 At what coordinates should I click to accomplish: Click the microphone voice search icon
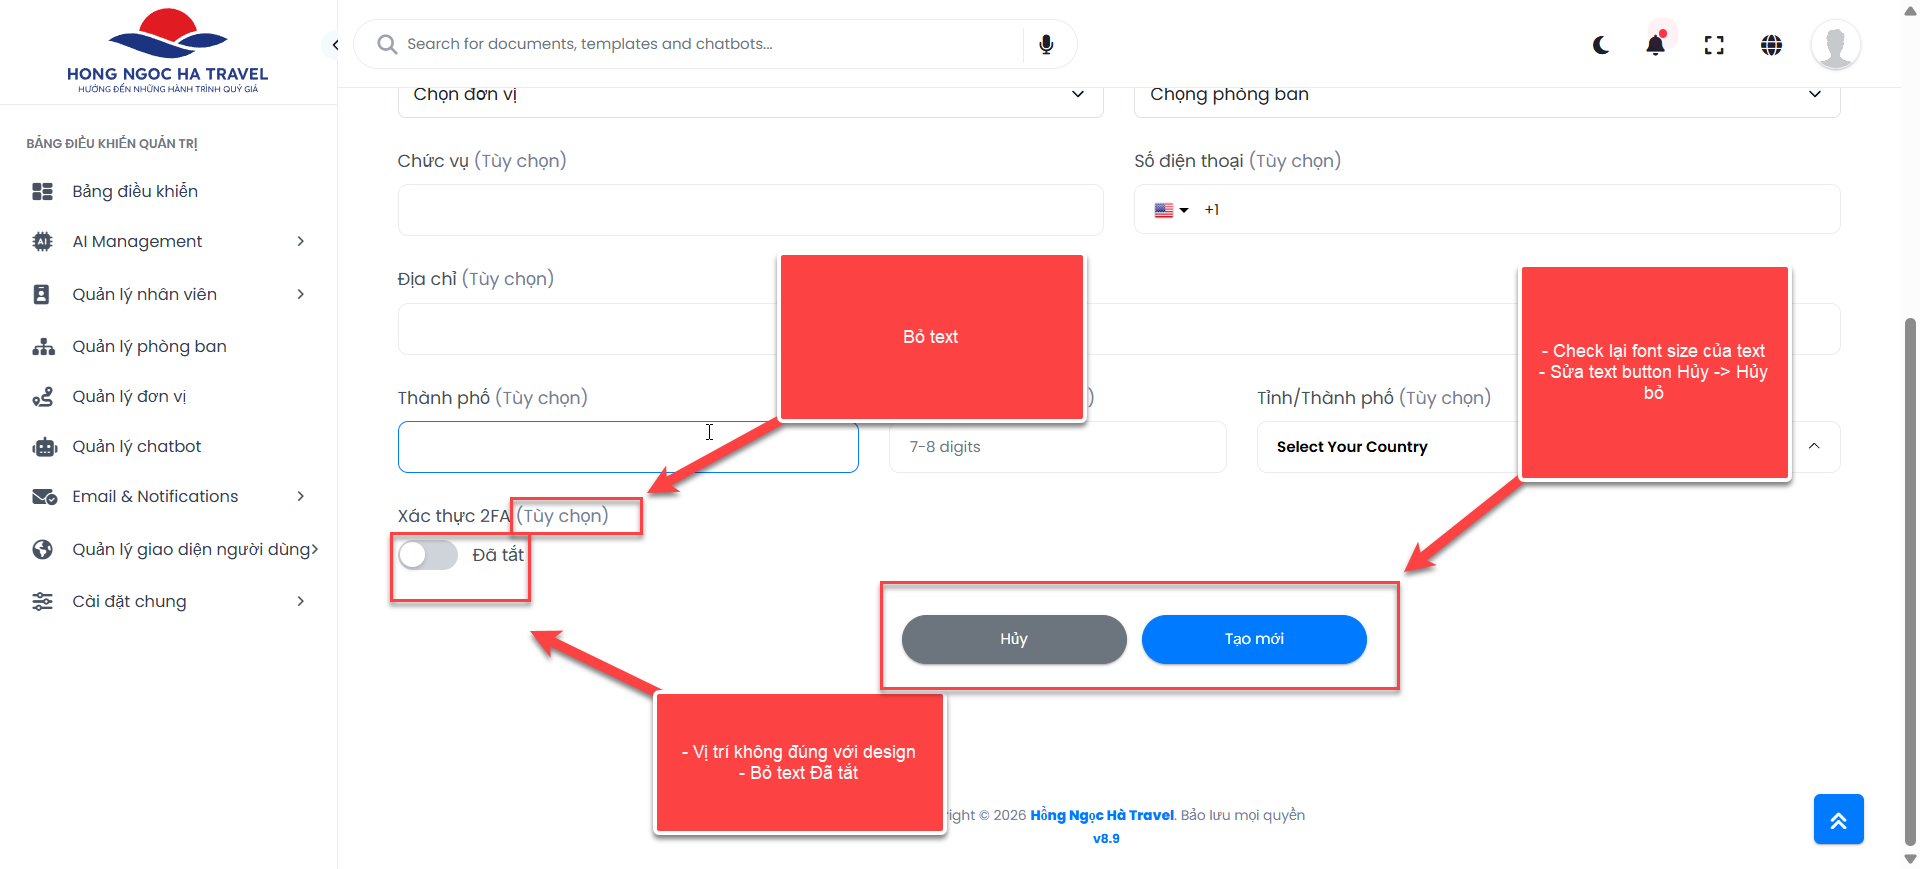(1046, 44)
